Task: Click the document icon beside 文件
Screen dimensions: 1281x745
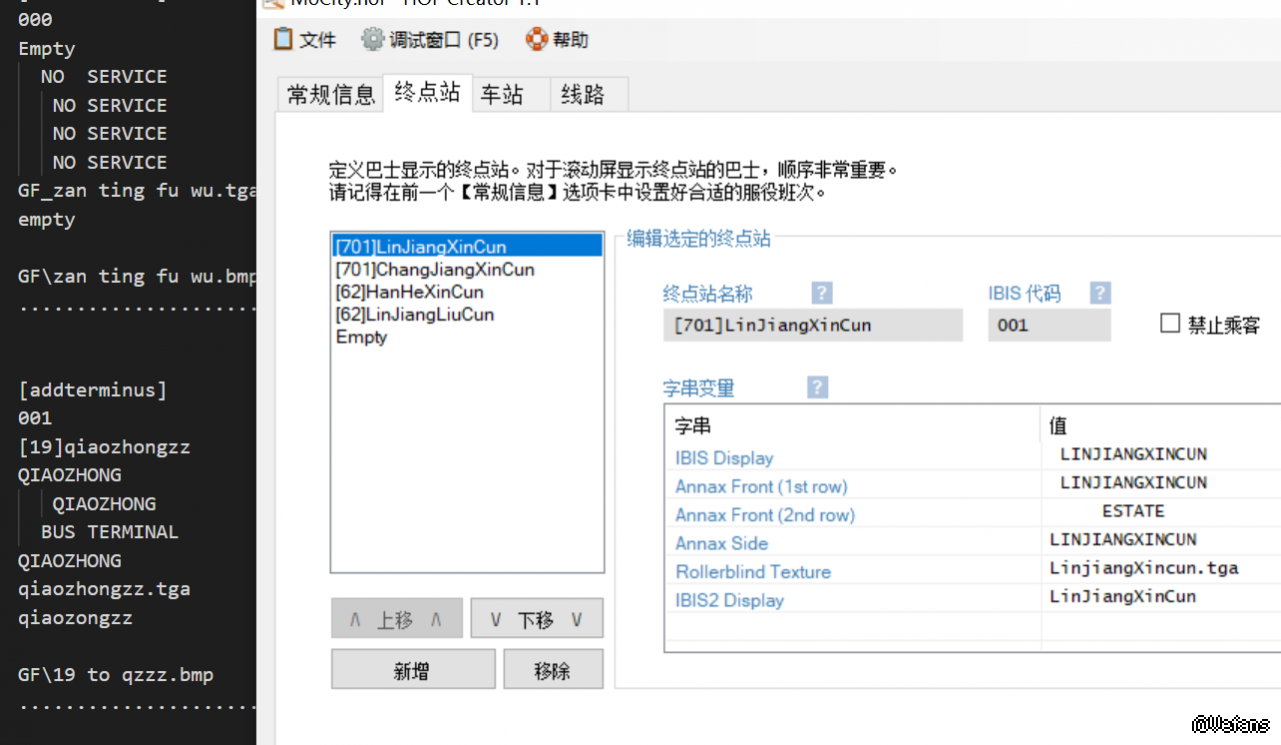Action: pos(283,39)
